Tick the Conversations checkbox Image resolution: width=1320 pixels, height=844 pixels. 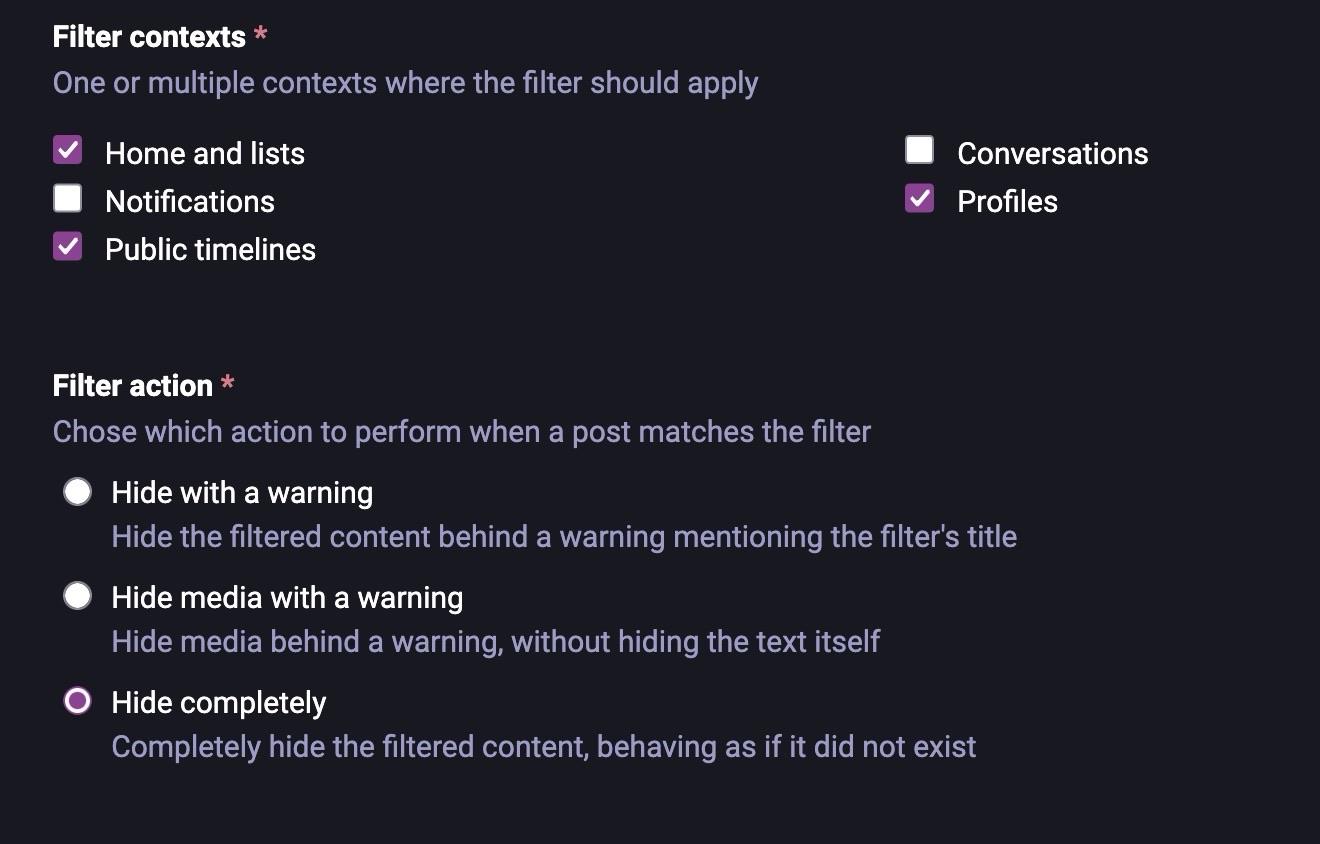tap(920, 151)
